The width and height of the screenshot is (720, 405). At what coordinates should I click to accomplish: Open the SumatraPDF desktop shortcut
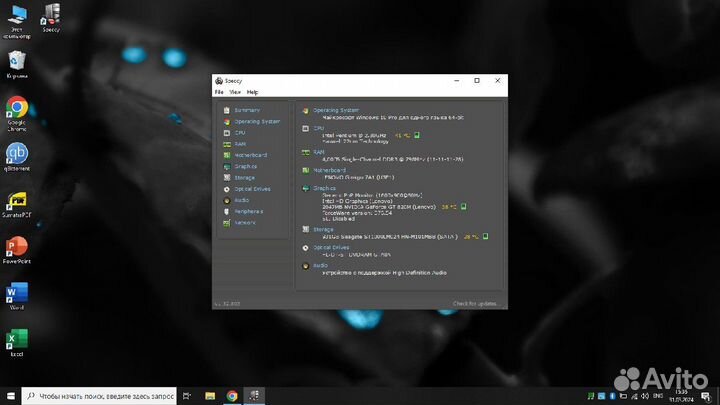pyautogui.click(x=17, y=205)
